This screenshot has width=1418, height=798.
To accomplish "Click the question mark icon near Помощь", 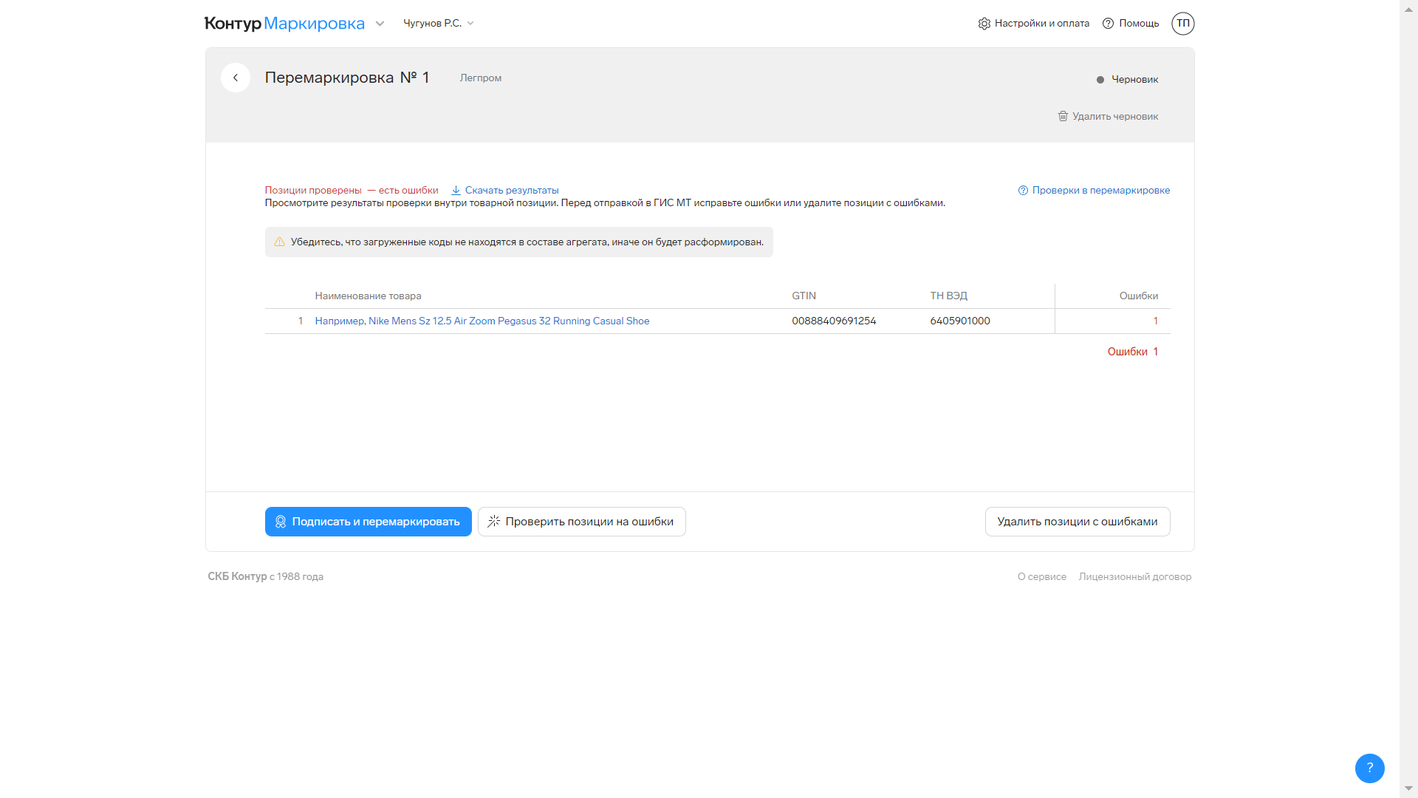I will point(1108,23).
